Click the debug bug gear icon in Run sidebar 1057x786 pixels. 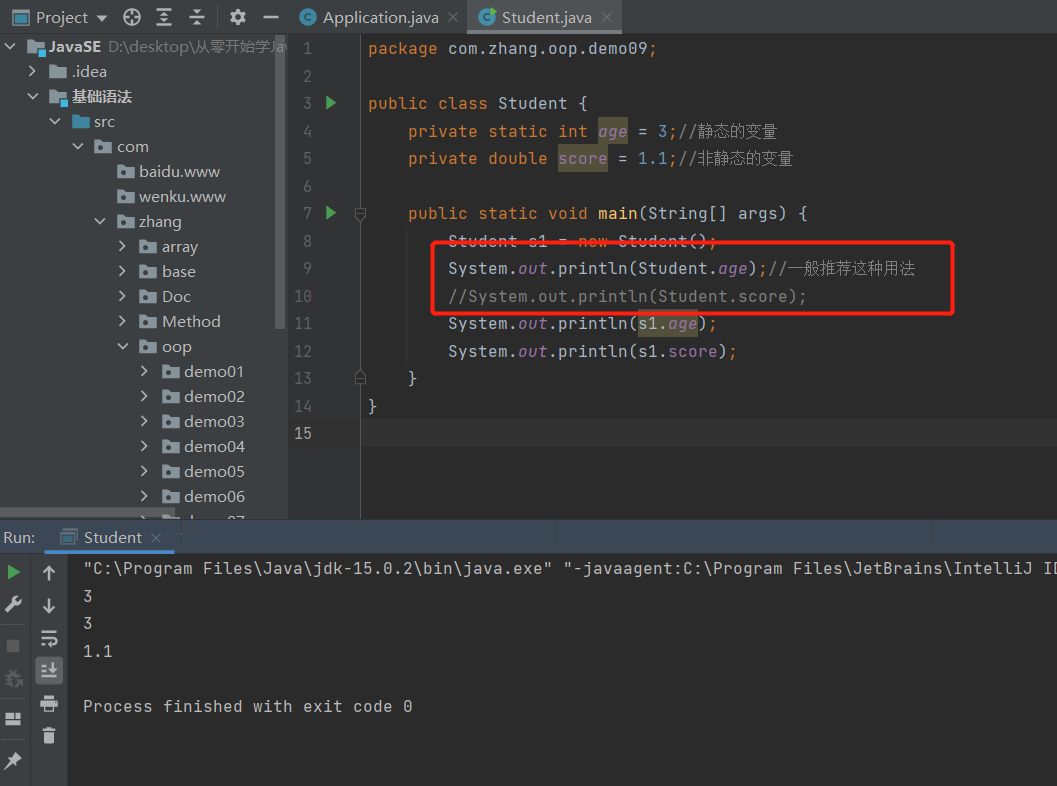coord(13,677)
